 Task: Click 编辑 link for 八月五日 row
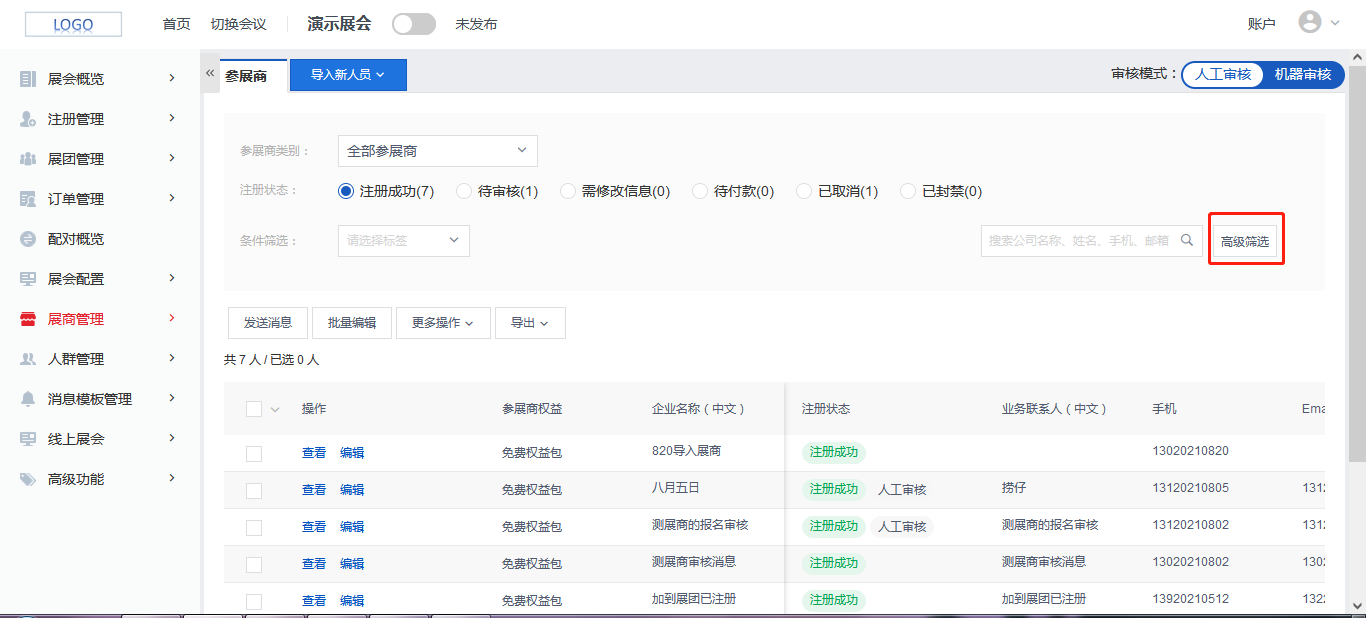point(352,490)
